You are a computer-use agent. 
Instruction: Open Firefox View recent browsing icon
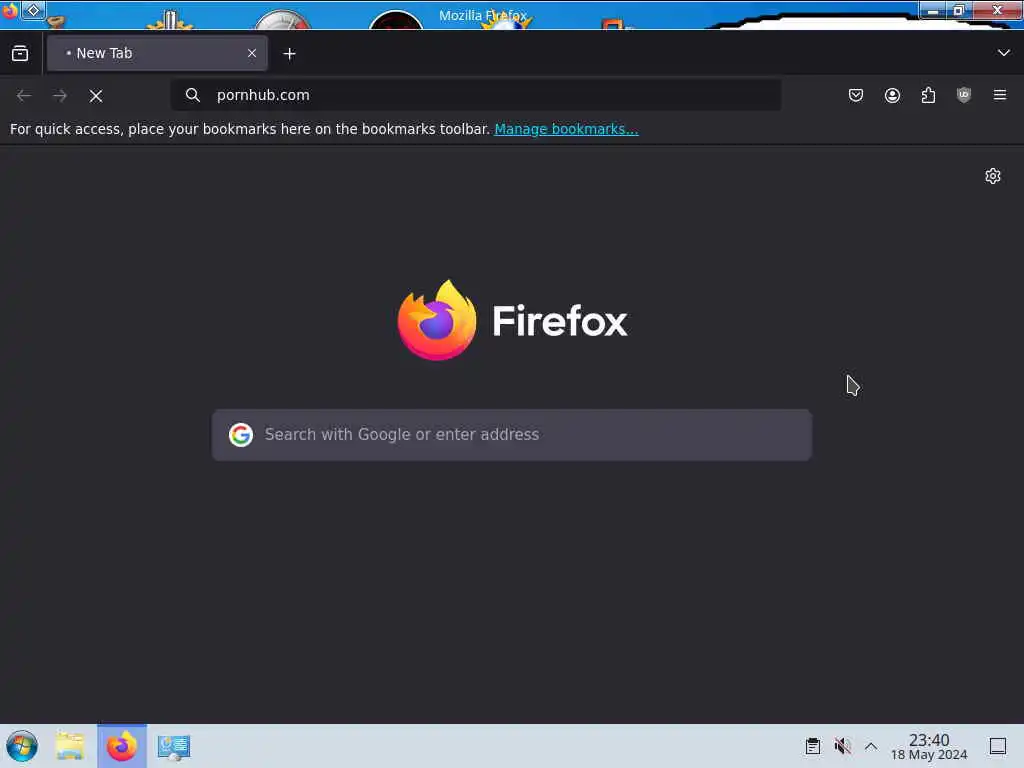coord(20,54)
